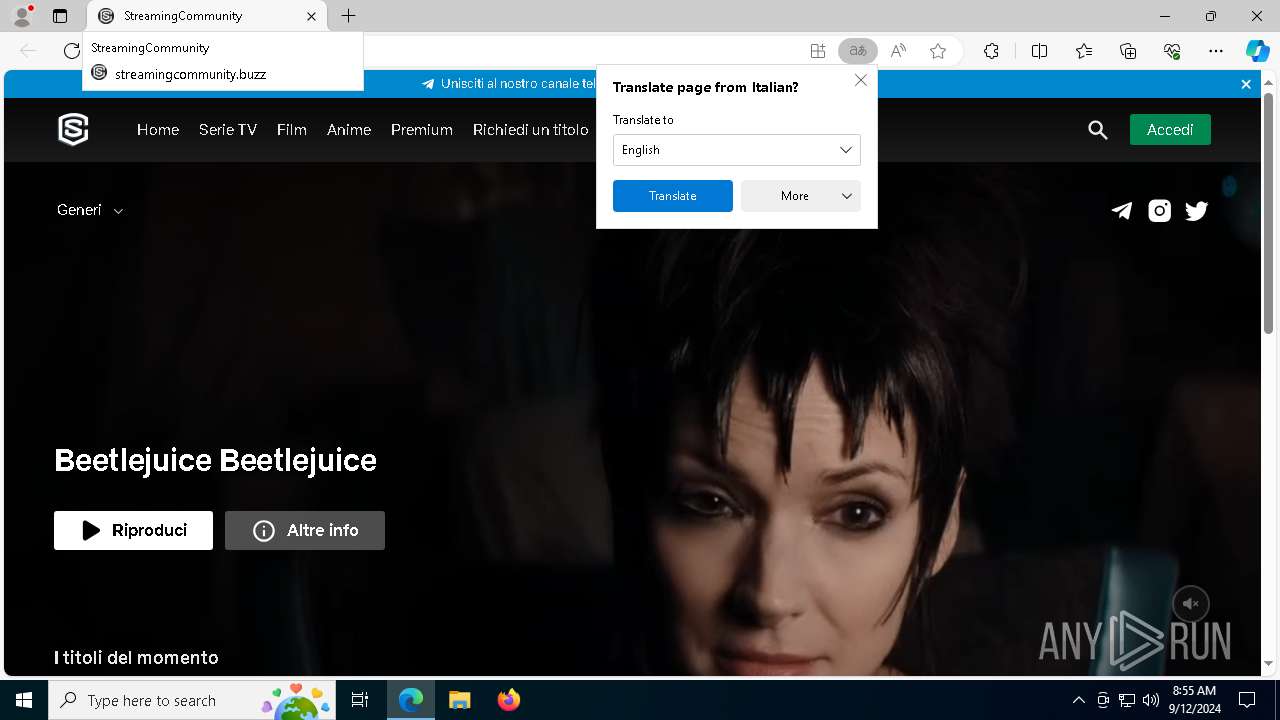Go to the Film section
The width and height of the screenshot is (1280, 720).
(x=292, y=130)
